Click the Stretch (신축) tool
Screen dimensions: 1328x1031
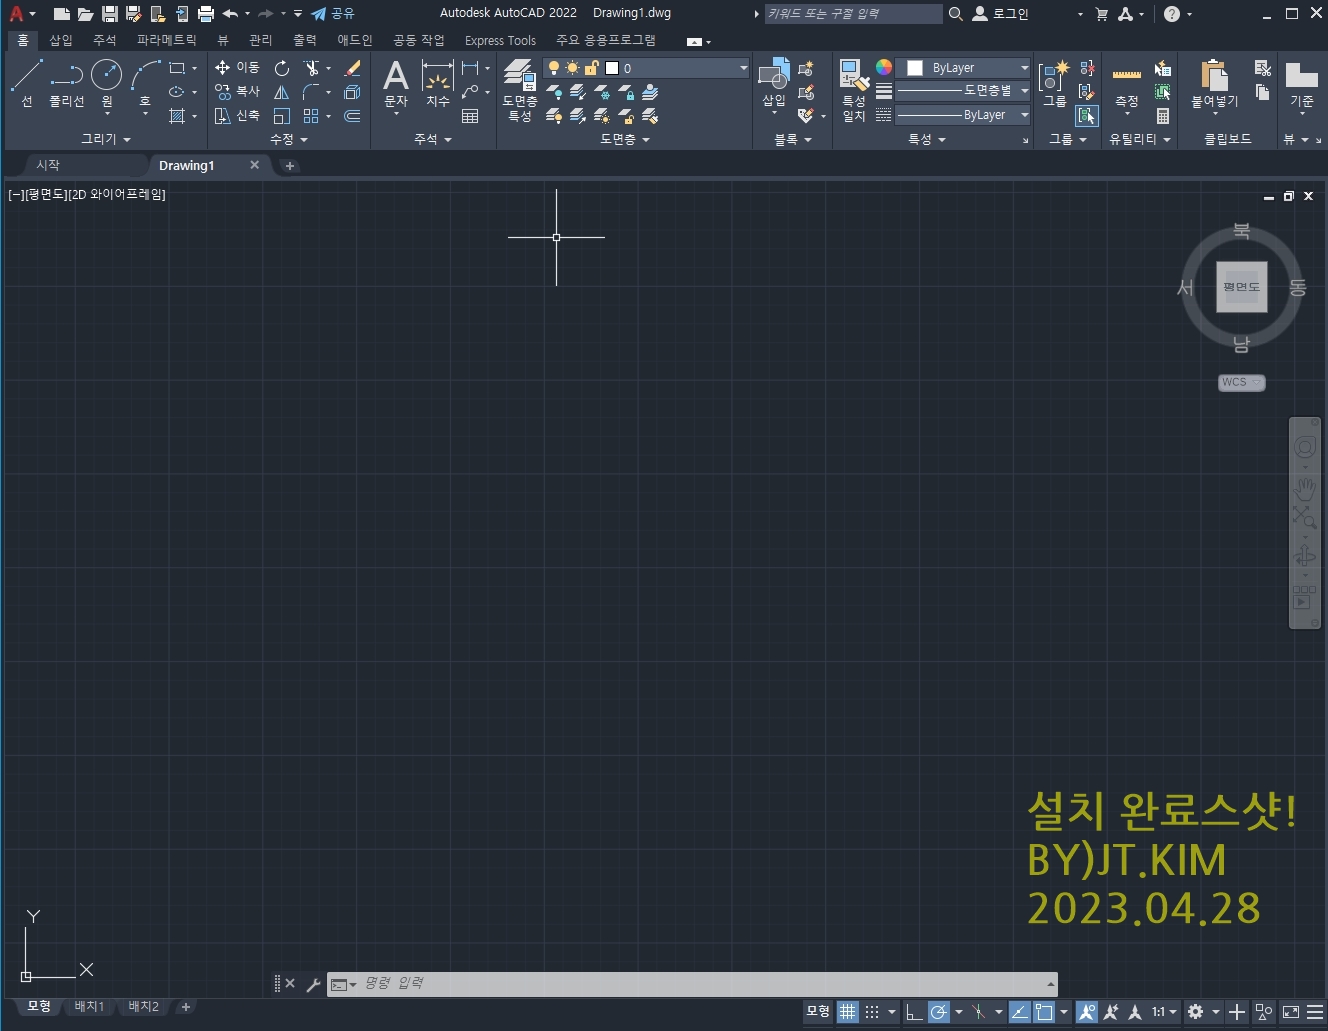tap(237, 115)
